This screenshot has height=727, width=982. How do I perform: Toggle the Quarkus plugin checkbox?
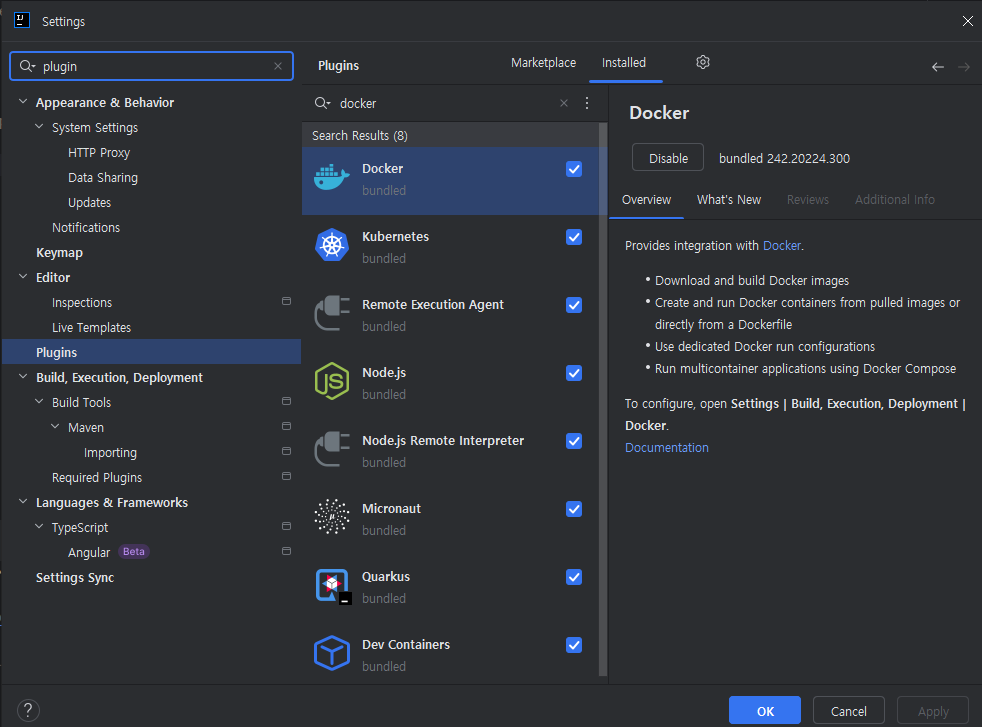574,577
